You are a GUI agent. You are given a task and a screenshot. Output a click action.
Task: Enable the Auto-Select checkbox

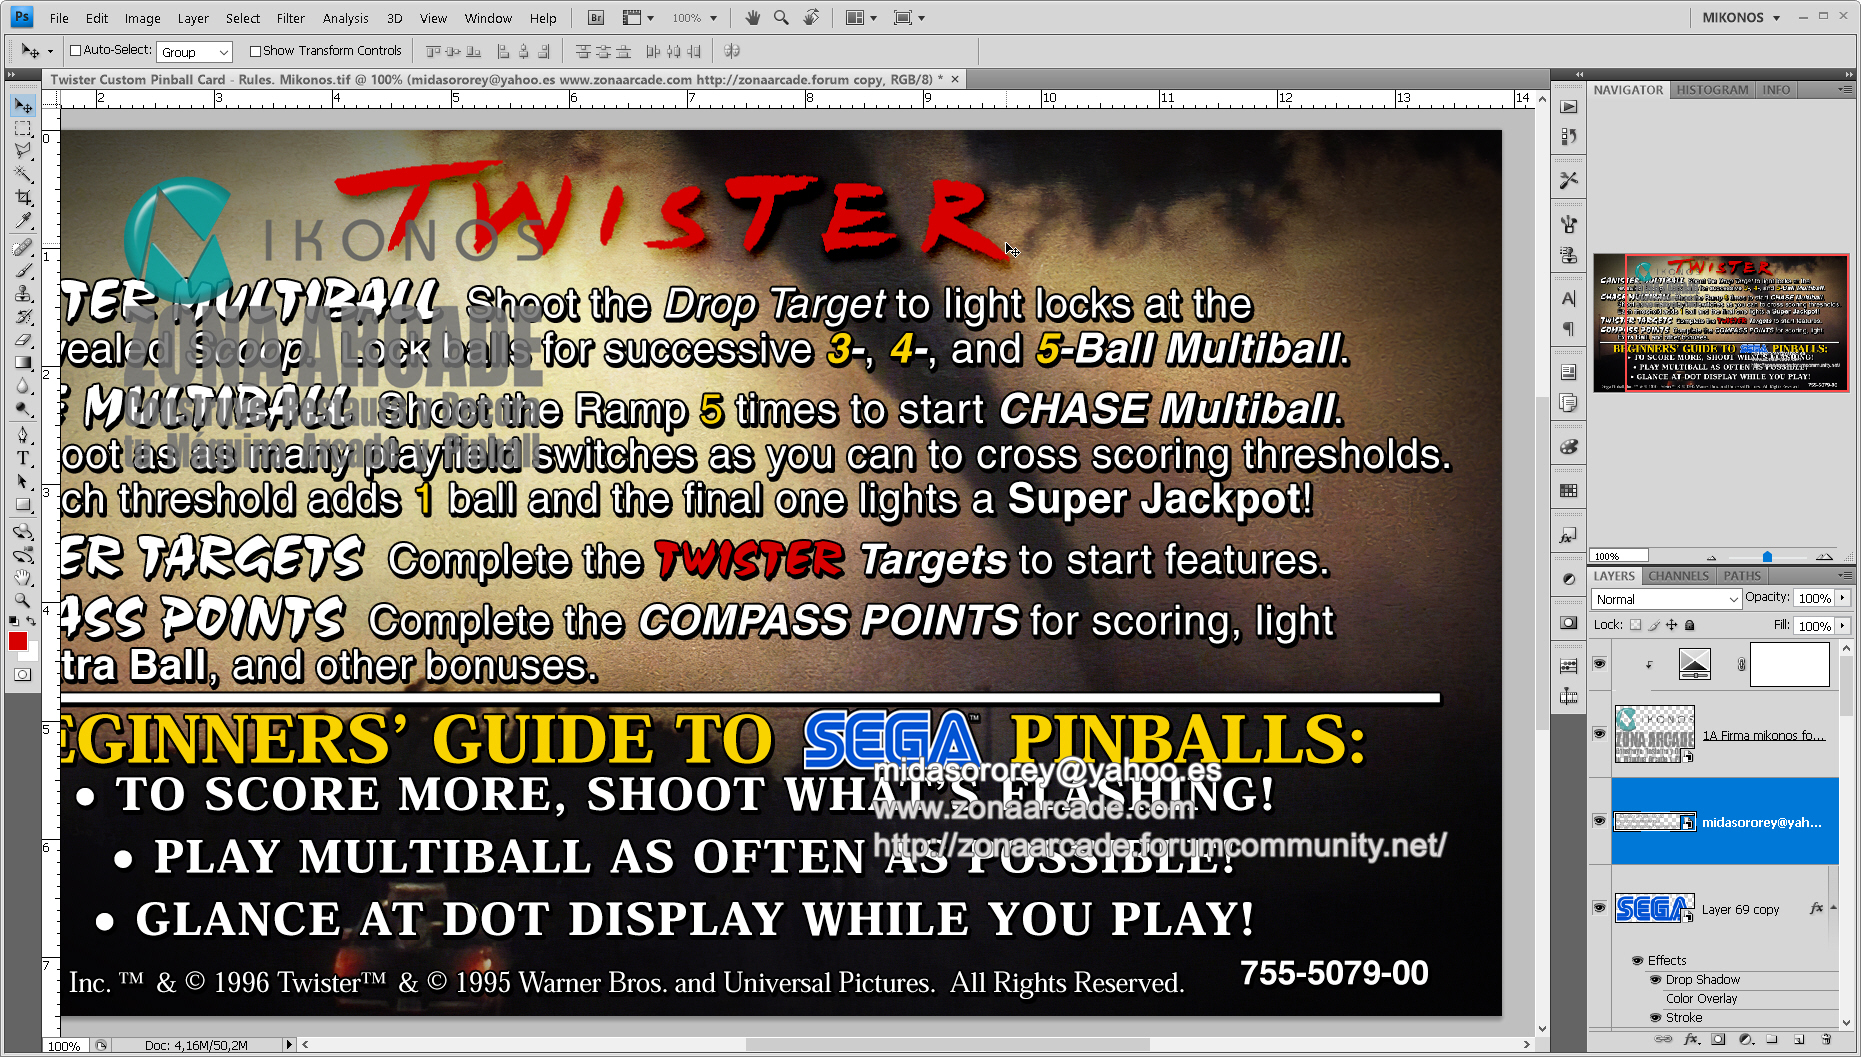(75, 50)
